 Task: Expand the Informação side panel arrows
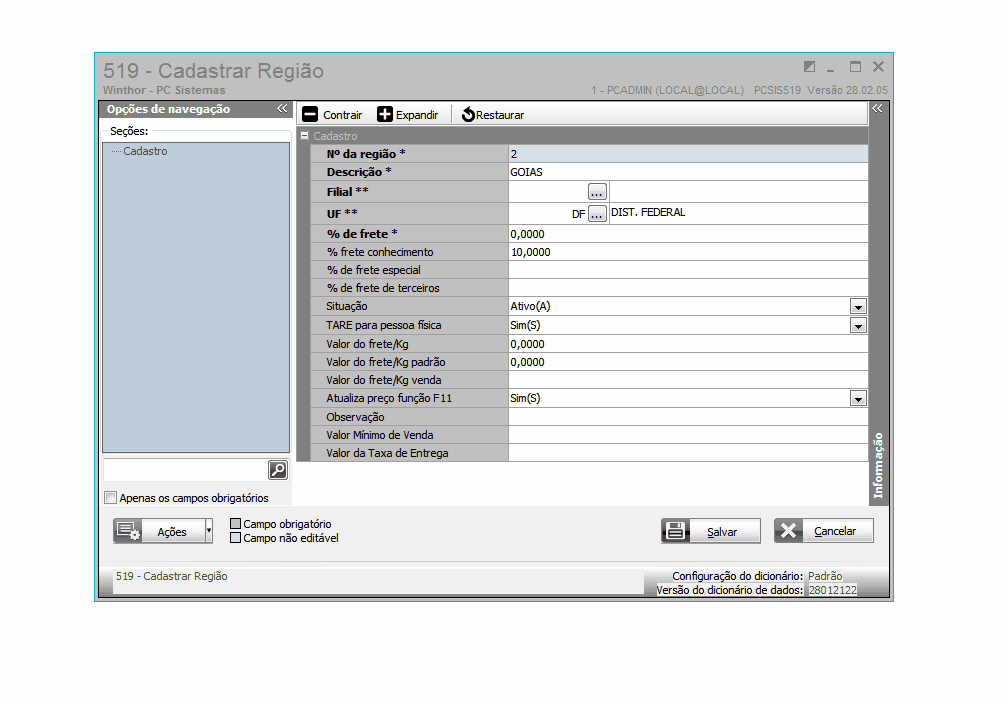tap(878, 109)
